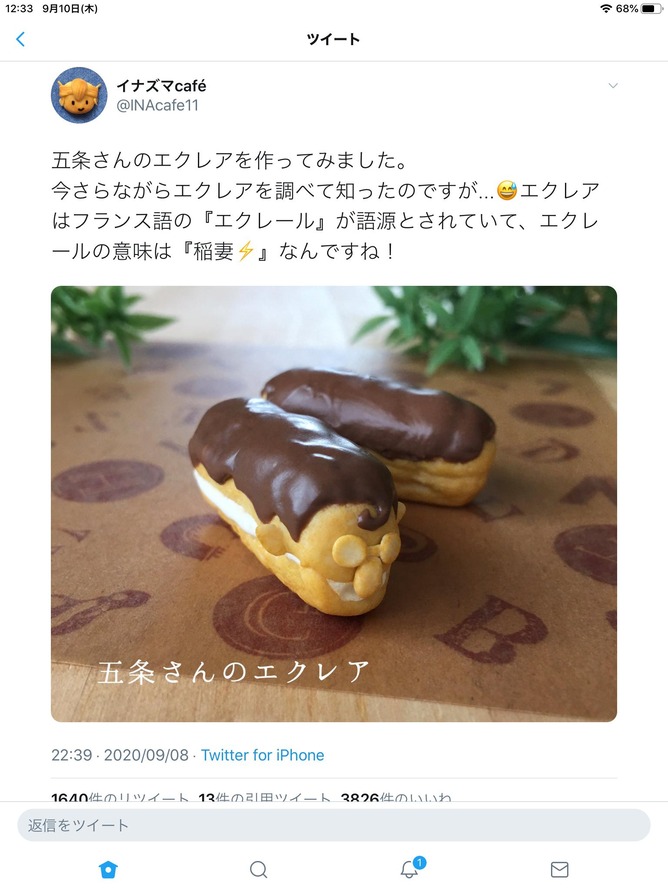Screen dimensions: 668x891
Task: View the likes count list
Action: pyautogui.click(x=396, y=797)
